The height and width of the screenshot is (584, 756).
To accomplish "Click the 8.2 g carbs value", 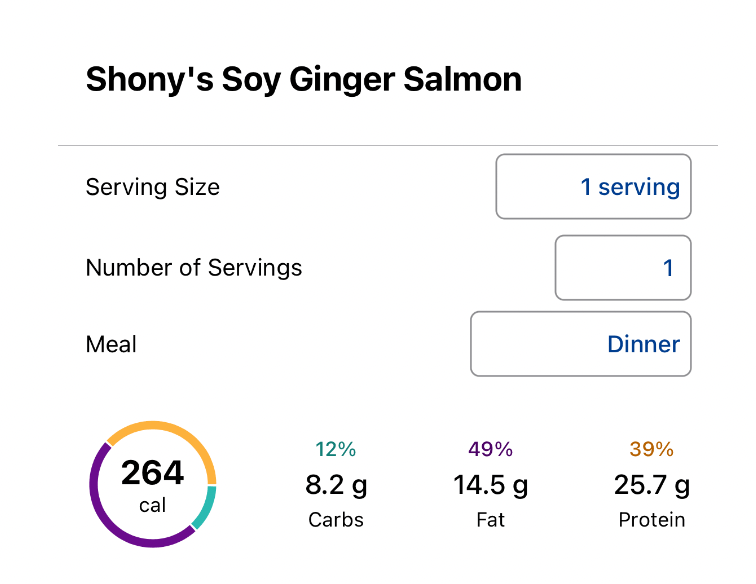I will (x=335, y=486).
